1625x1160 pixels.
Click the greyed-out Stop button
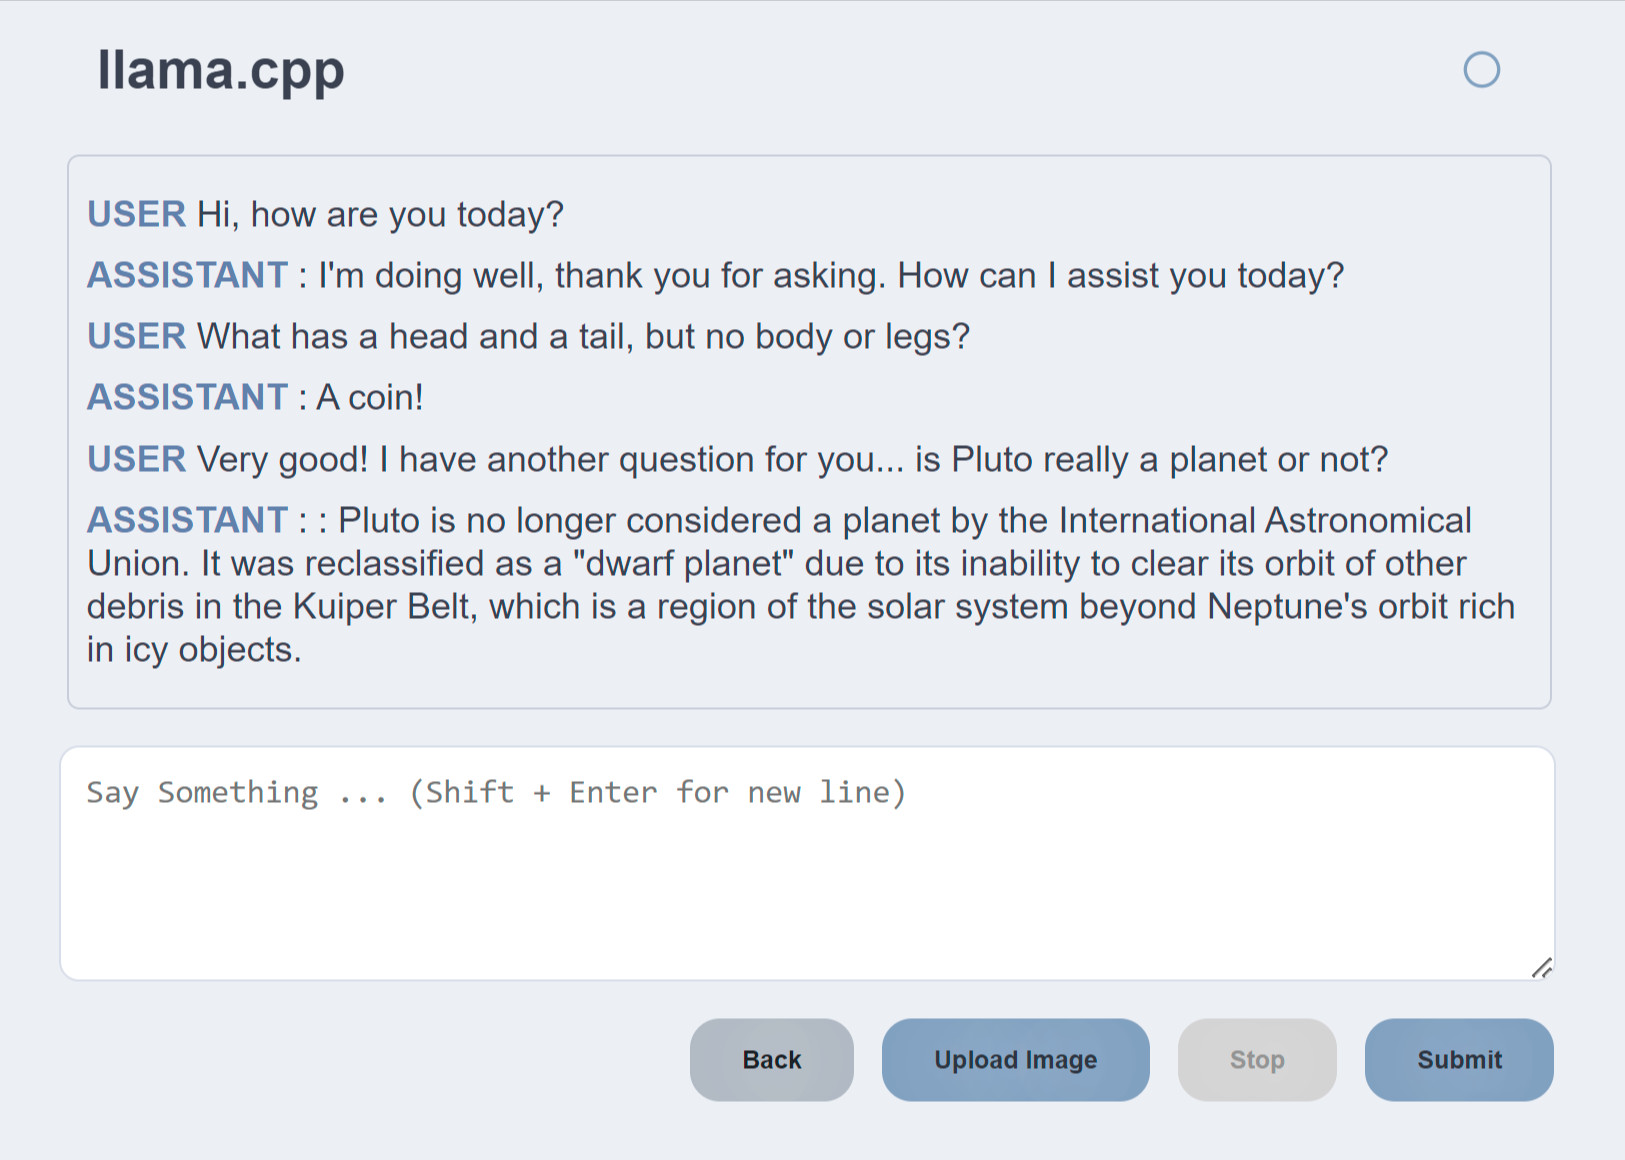tap(1257, 1060)
